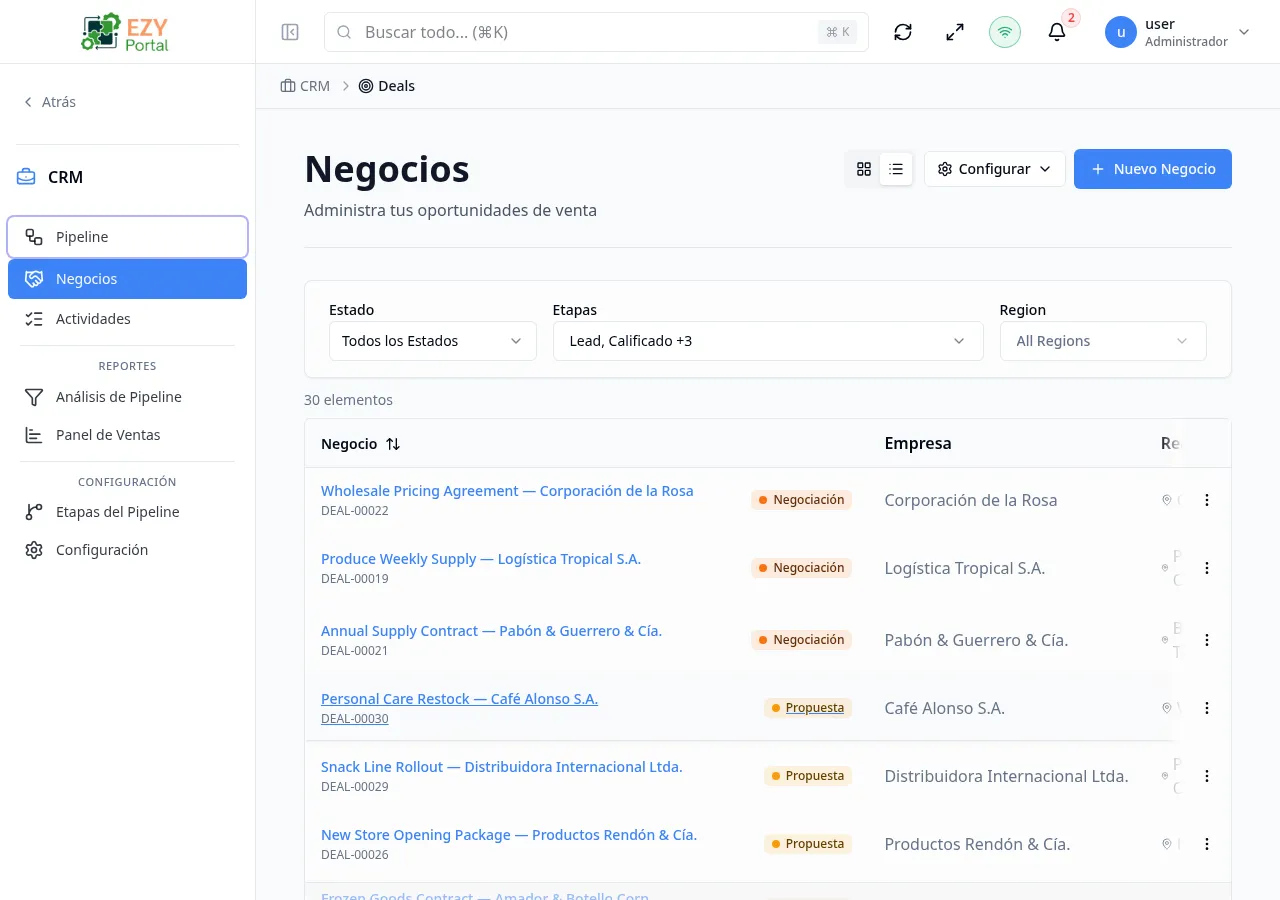Open row menu for Productos Rendón & Cía.
This screenshot has height=900, width=1280.
tap(1207, 844)
